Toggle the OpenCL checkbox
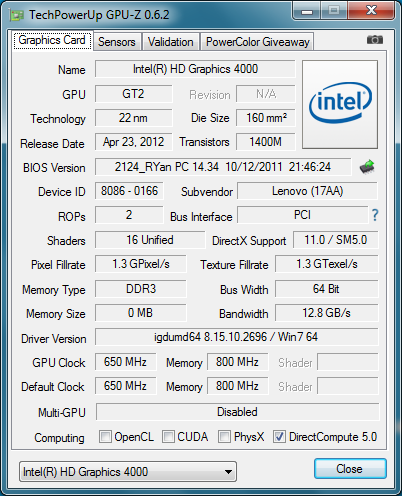This screenshot has width=402, height=496. (x=105, y=436)
